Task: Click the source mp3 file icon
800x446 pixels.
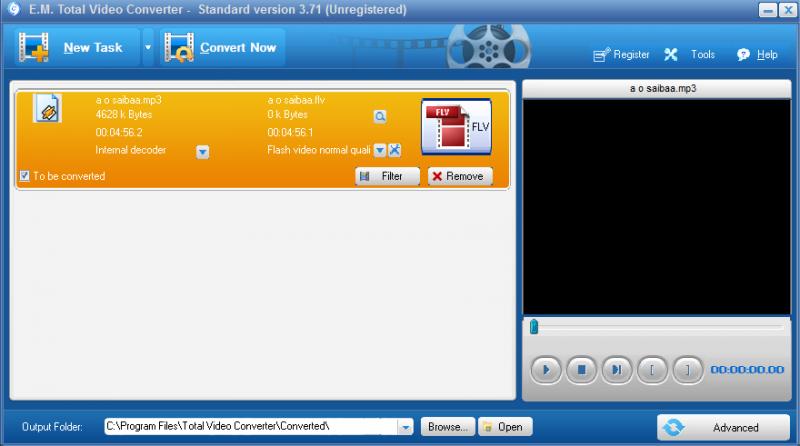Action: (x=47, y=108)
